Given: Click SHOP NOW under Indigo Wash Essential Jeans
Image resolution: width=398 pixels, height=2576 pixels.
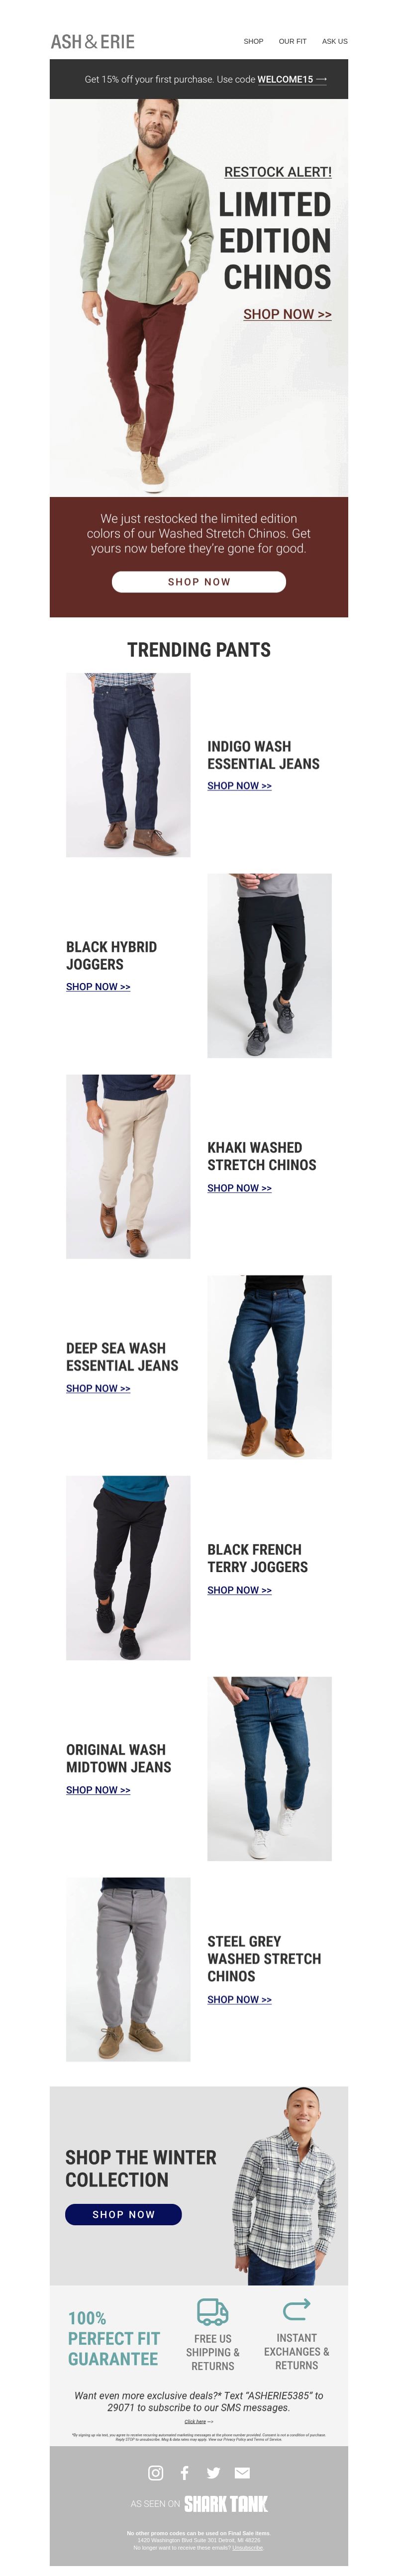Looking at the screenshot, I should [x=239, y=786].
